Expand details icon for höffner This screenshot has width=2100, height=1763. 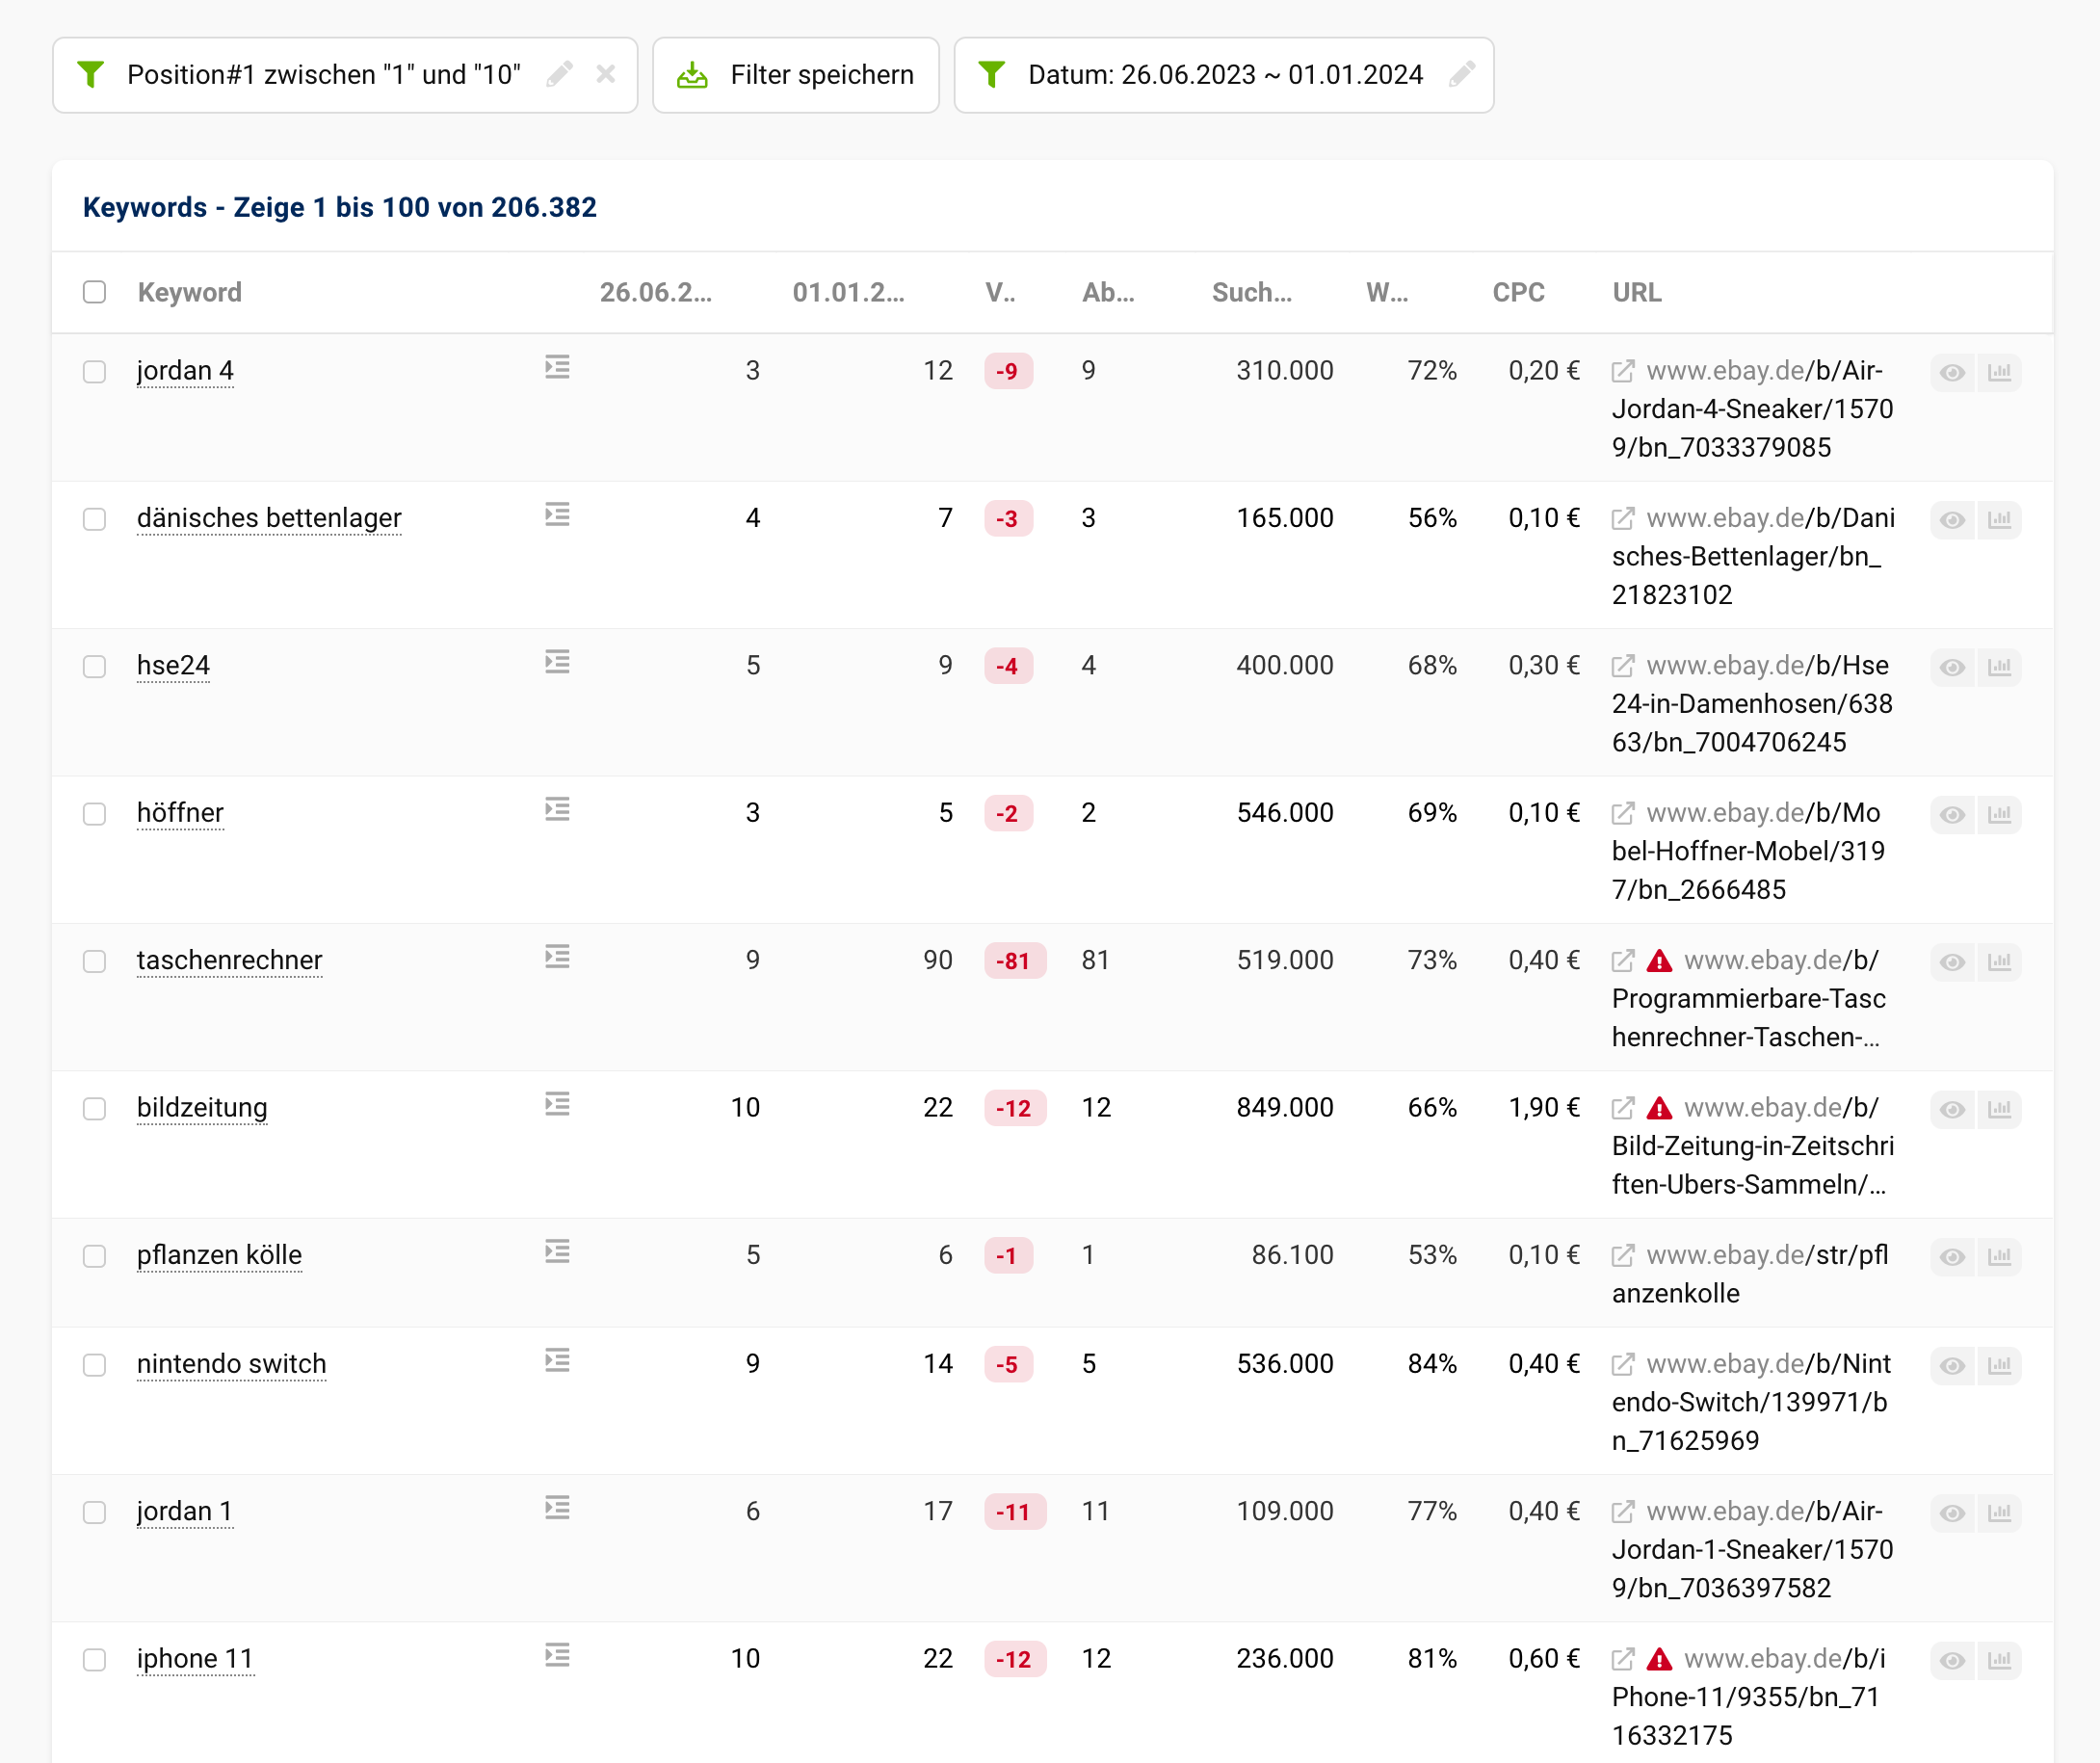coord(557,808)
